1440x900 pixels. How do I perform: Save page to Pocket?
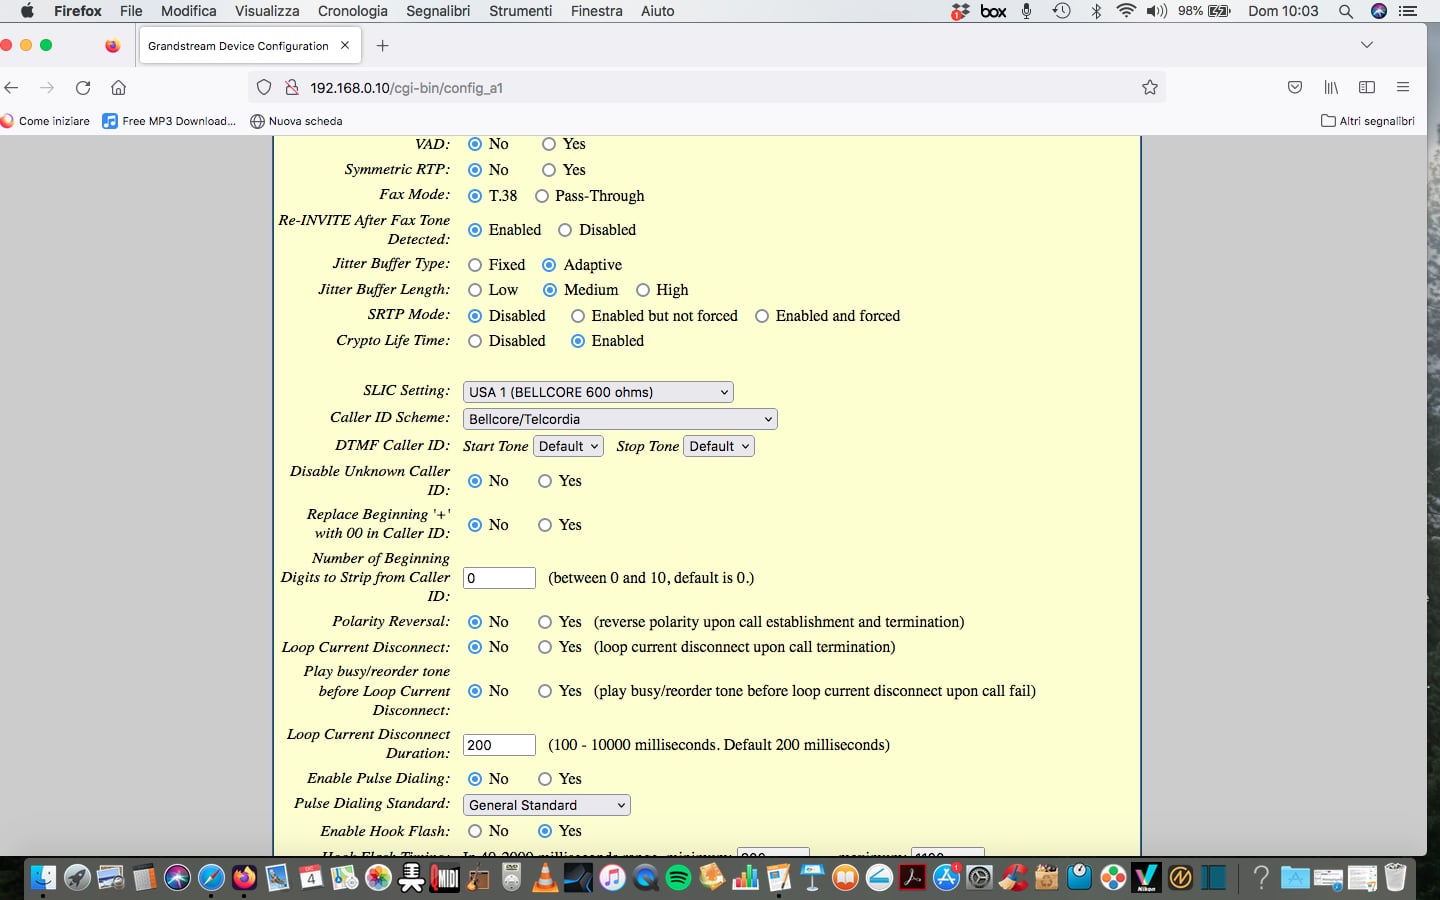1295,88
